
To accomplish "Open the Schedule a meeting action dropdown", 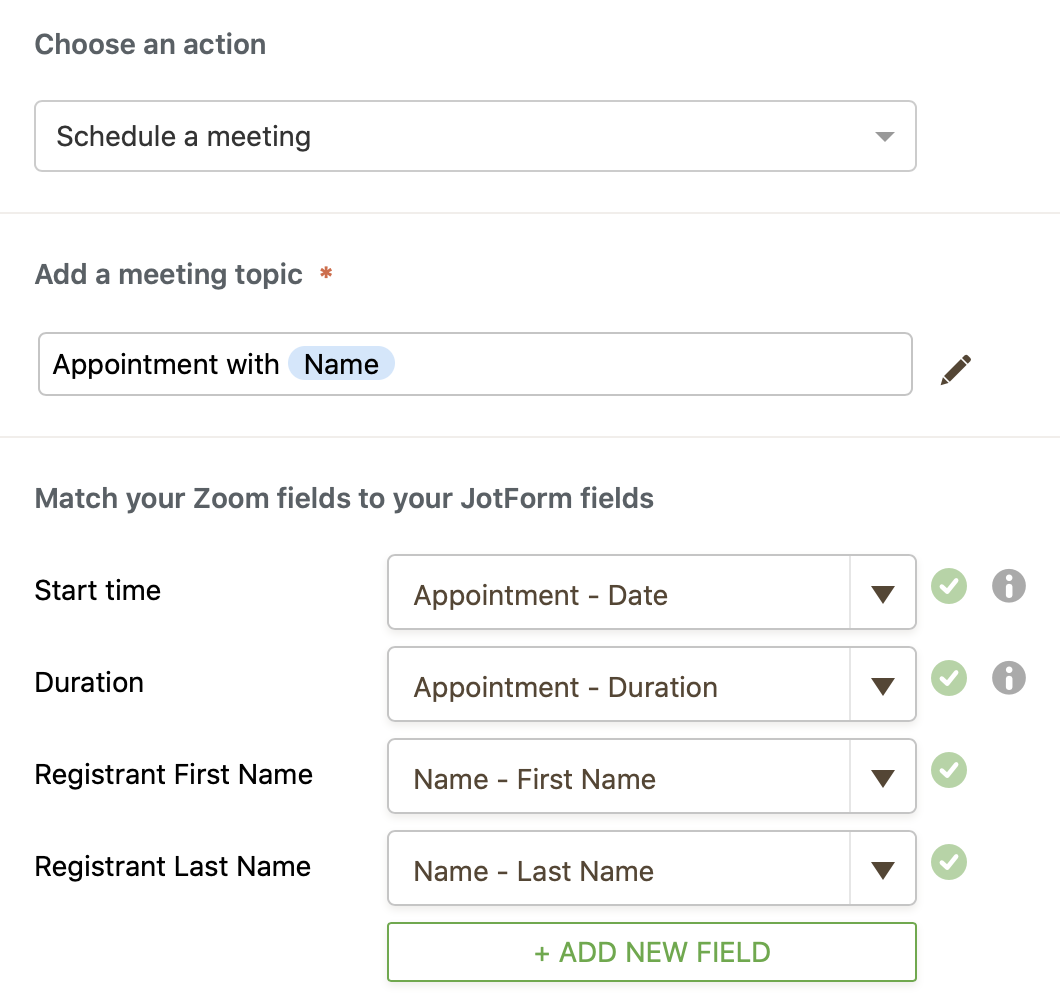I will (884, 136).
